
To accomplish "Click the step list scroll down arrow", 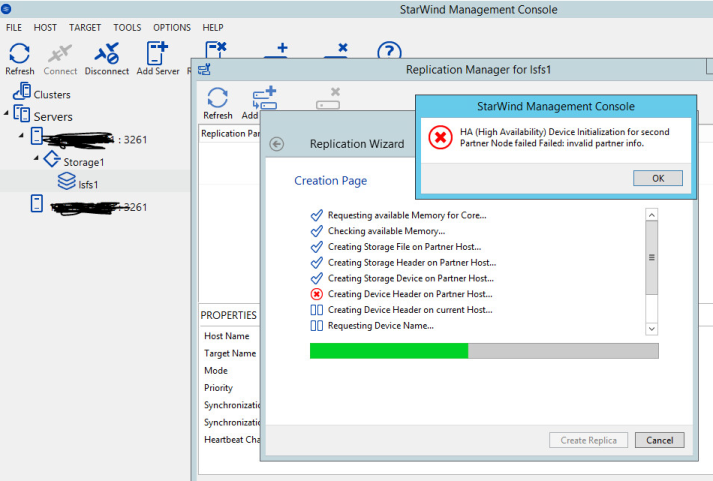I will click(x=652, y=329).
